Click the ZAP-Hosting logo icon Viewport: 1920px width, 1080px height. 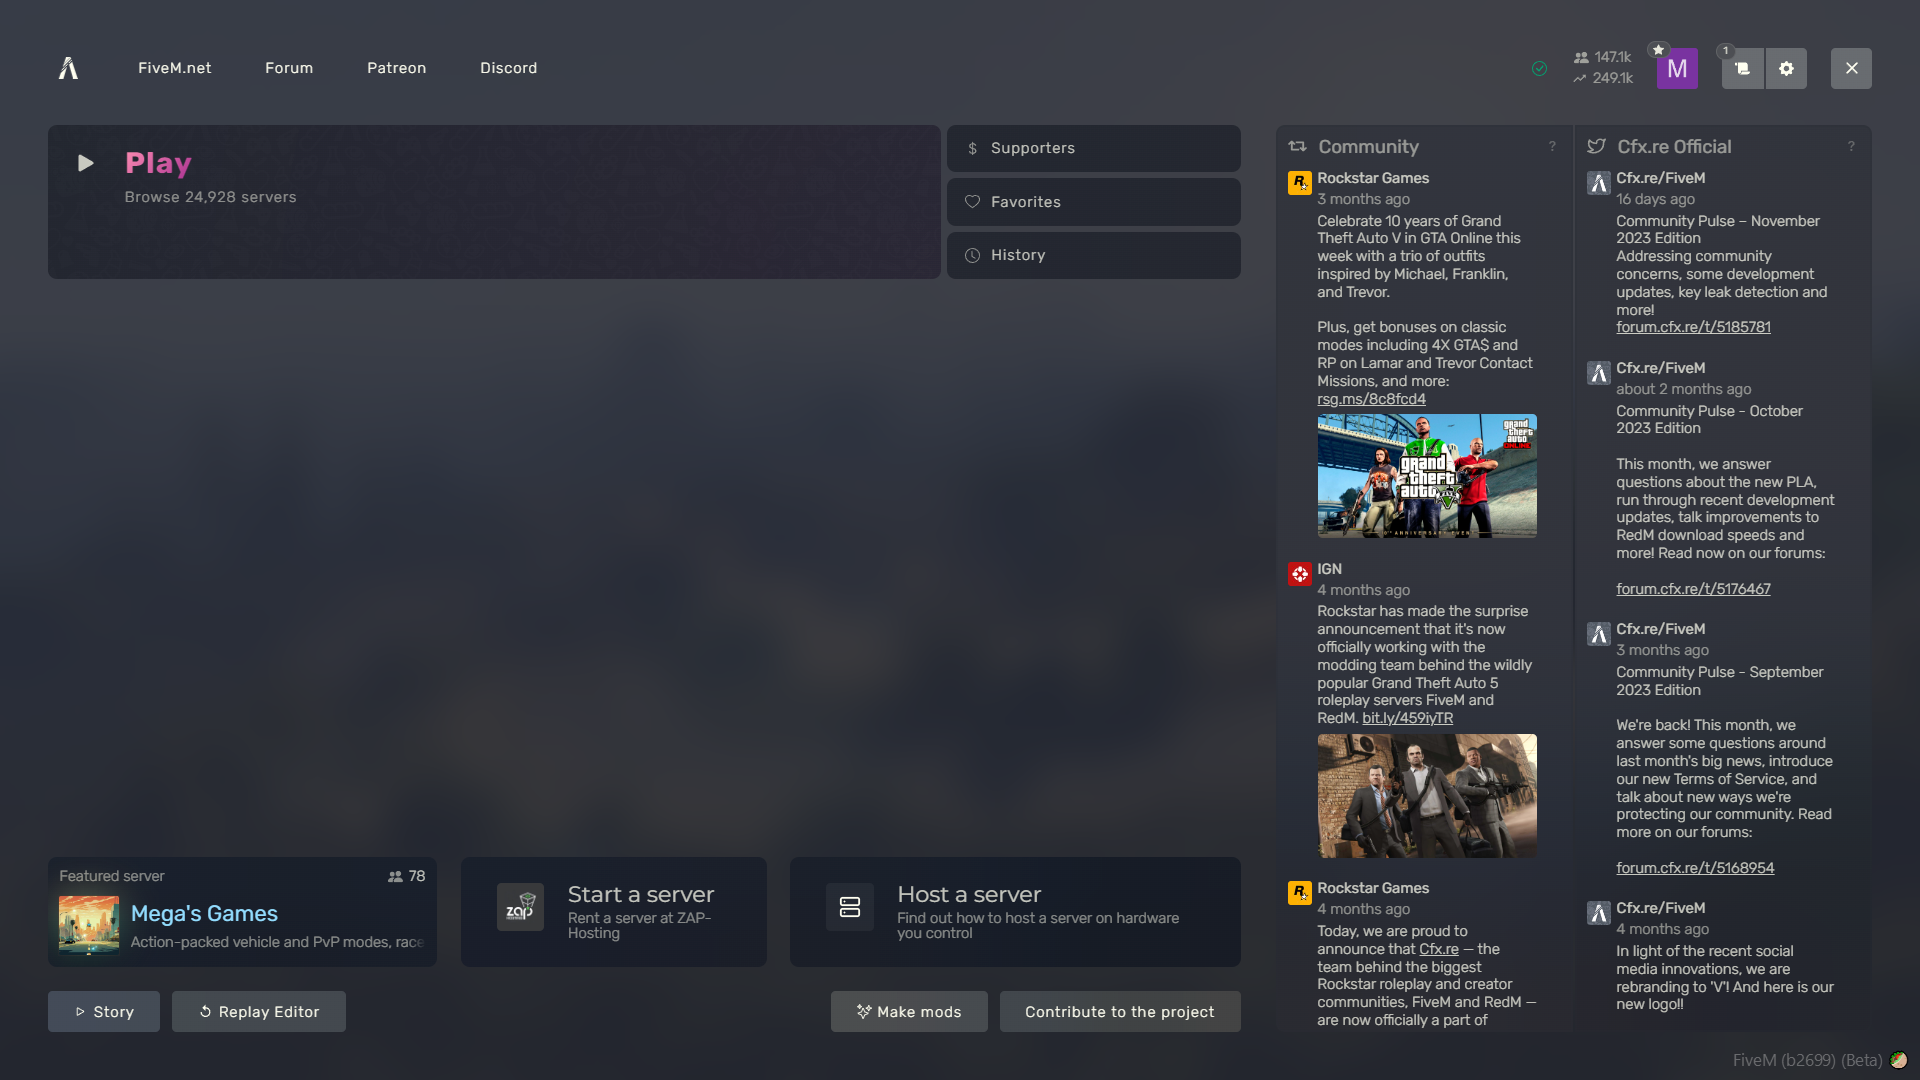tap(520, 907)
